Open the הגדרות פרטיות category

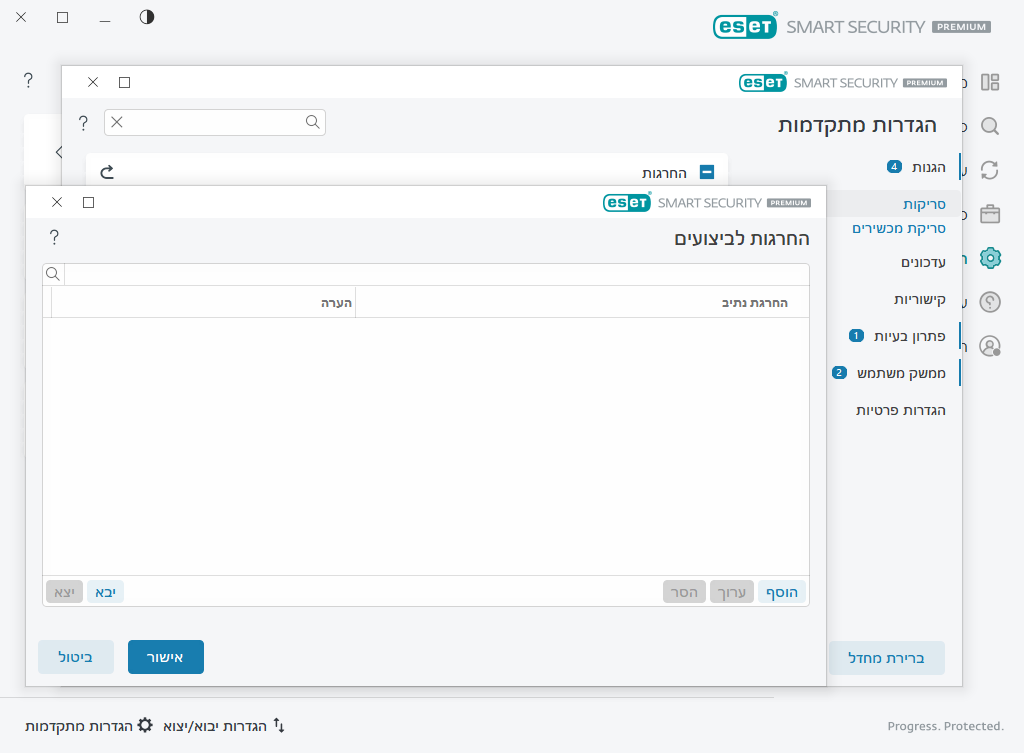(x=901, y=410)
